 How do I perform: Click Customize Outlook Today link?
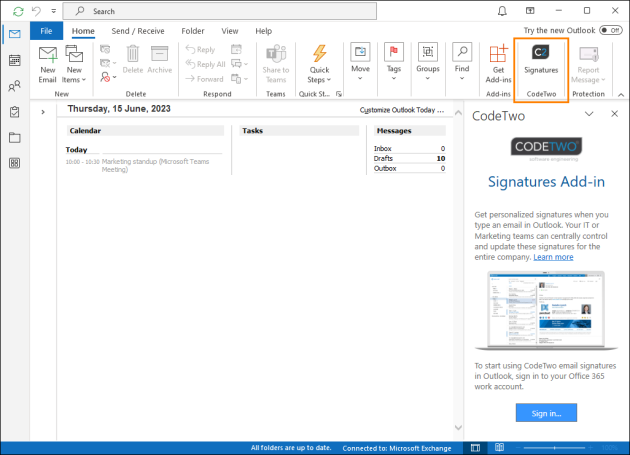click(x=402, y=110)
